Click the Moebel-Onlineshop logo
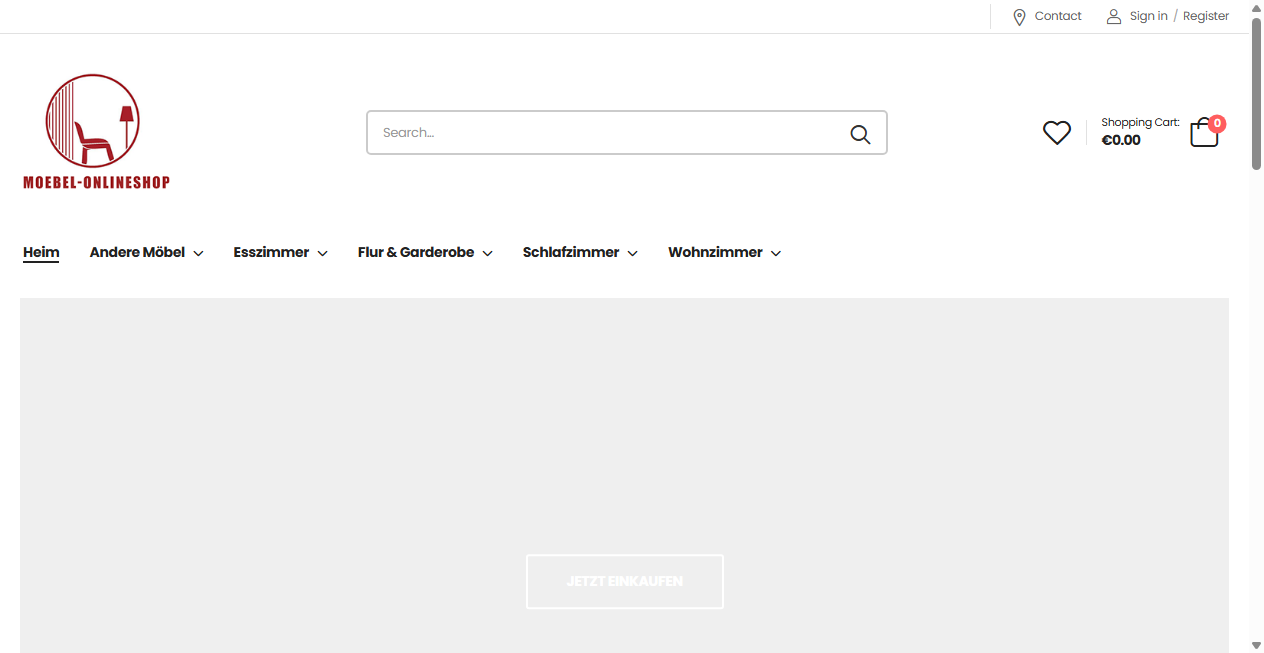 (96, 131)
